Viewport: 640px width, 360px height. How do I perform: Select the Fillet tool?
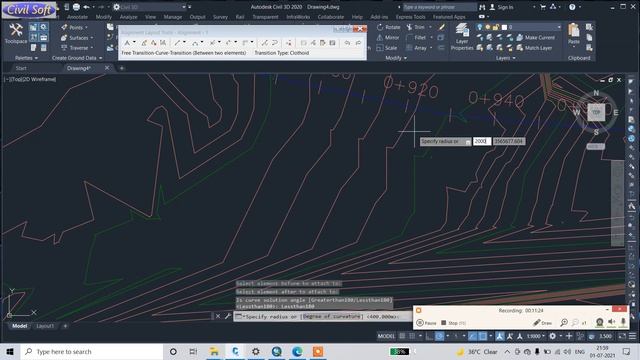[416, 38]
